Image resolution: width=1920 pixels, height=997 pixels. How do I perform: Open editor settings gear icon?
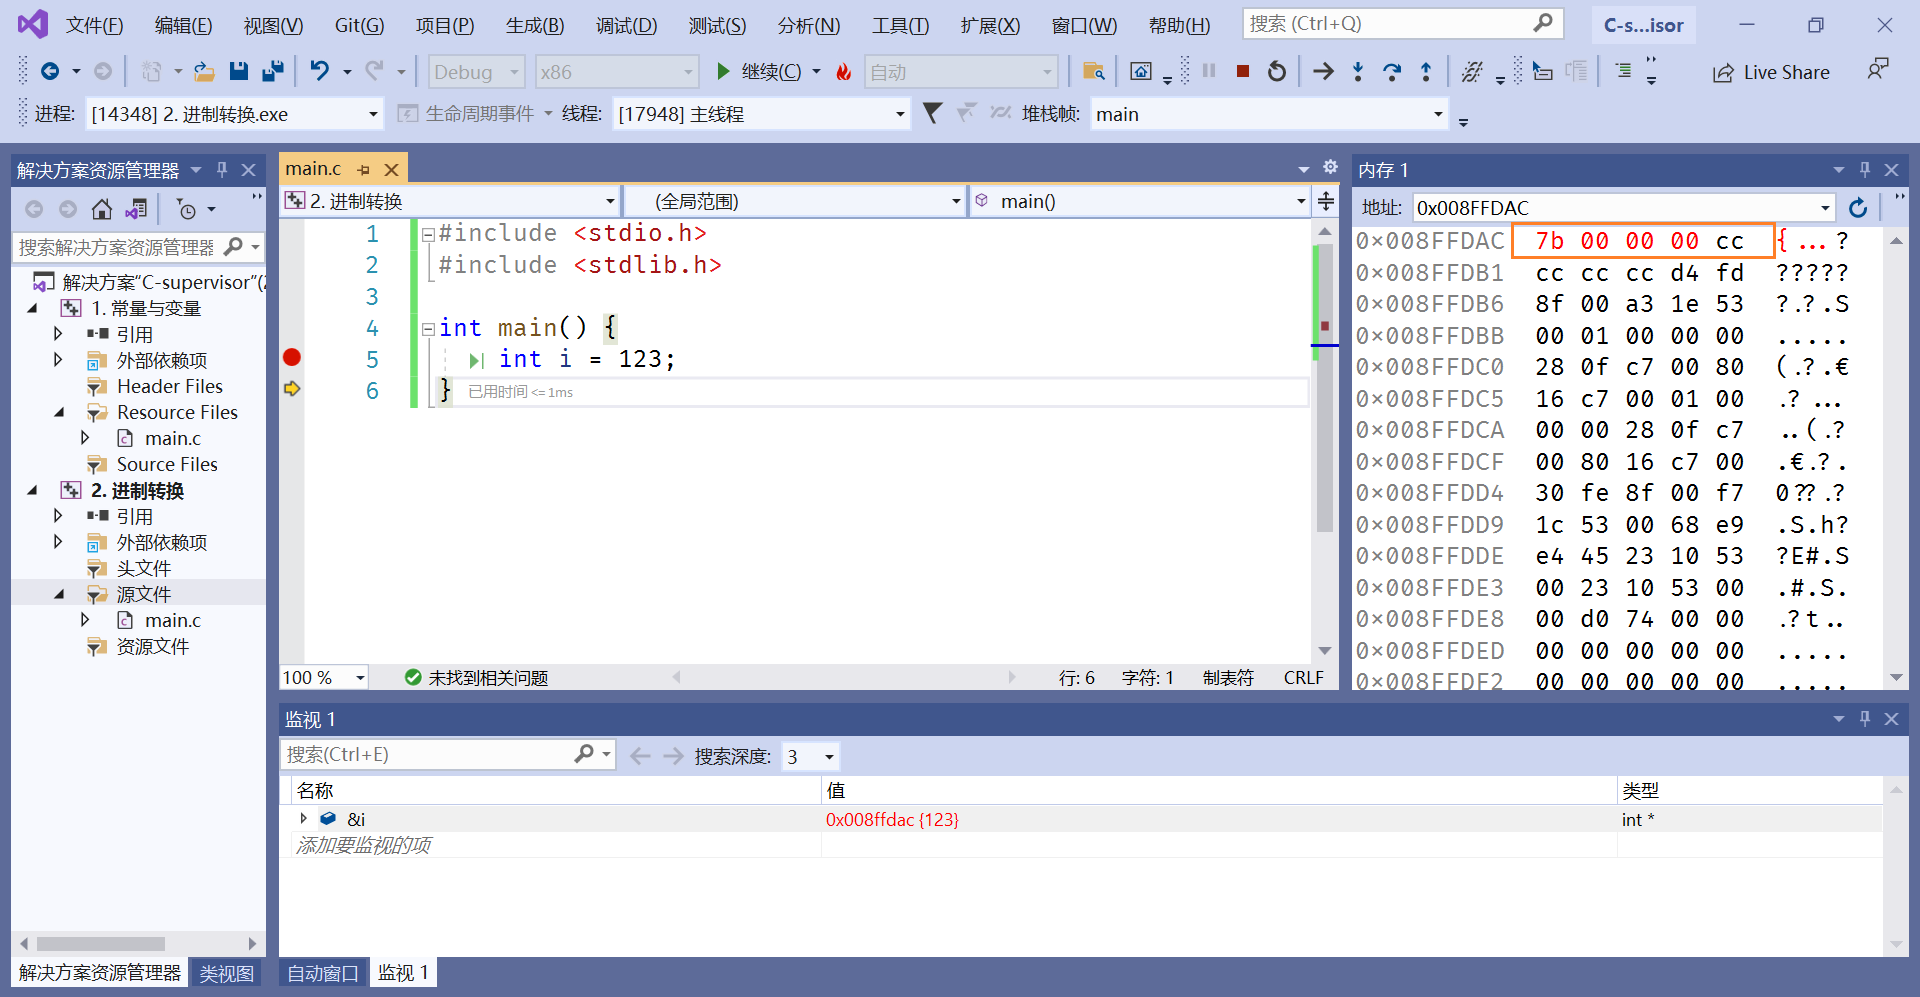point(1330,167)
